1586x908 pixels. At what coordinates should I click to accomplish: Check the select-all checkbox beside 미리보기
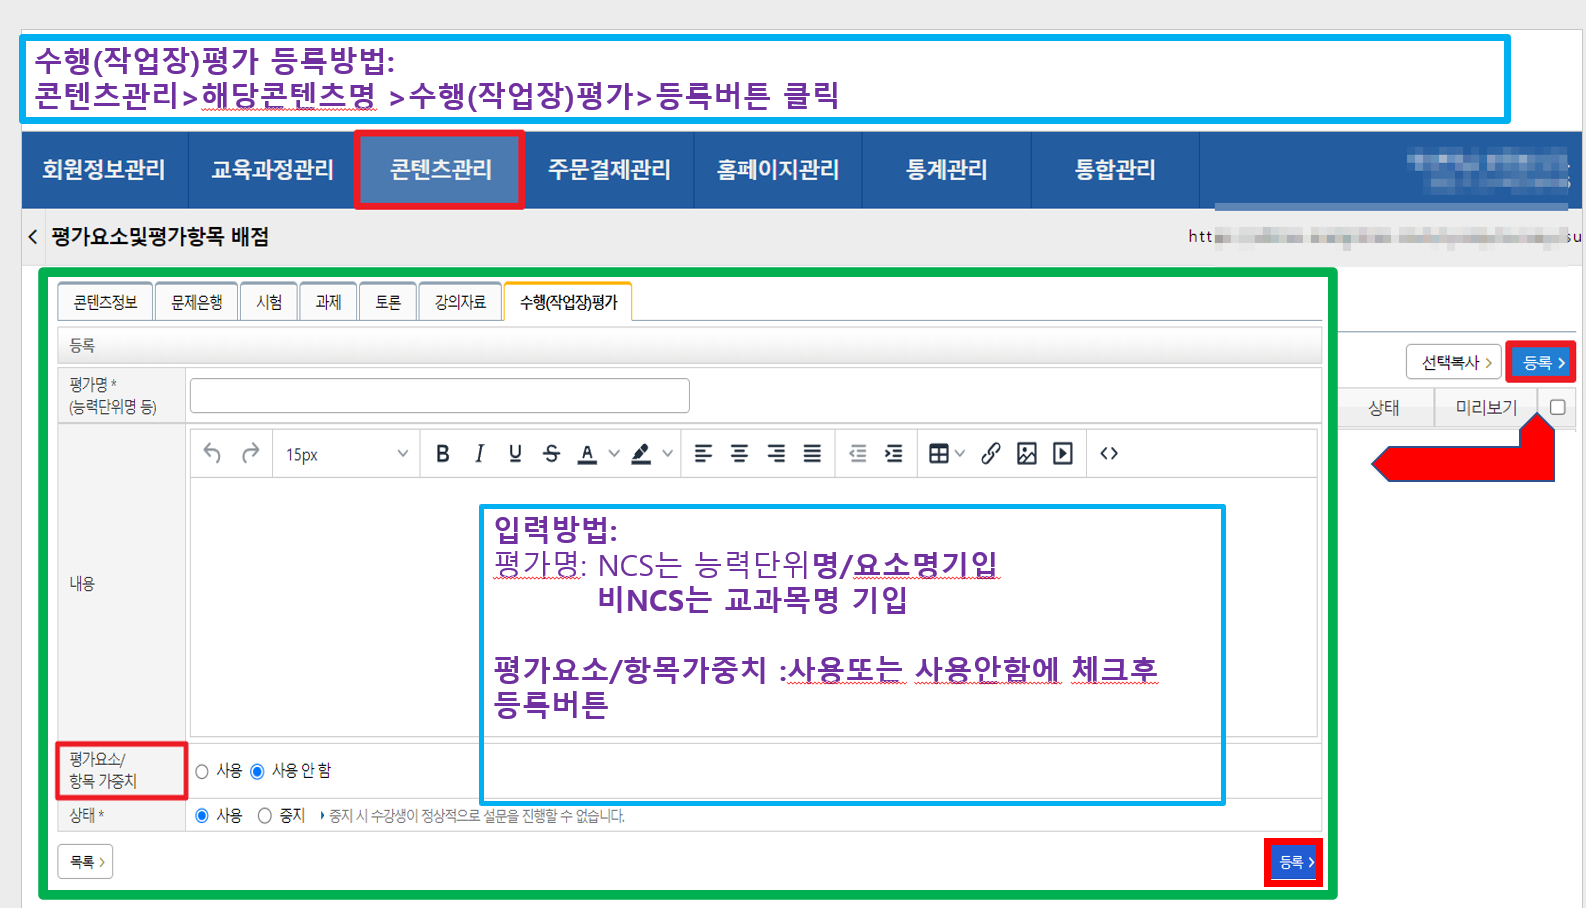coord(1557,407)
